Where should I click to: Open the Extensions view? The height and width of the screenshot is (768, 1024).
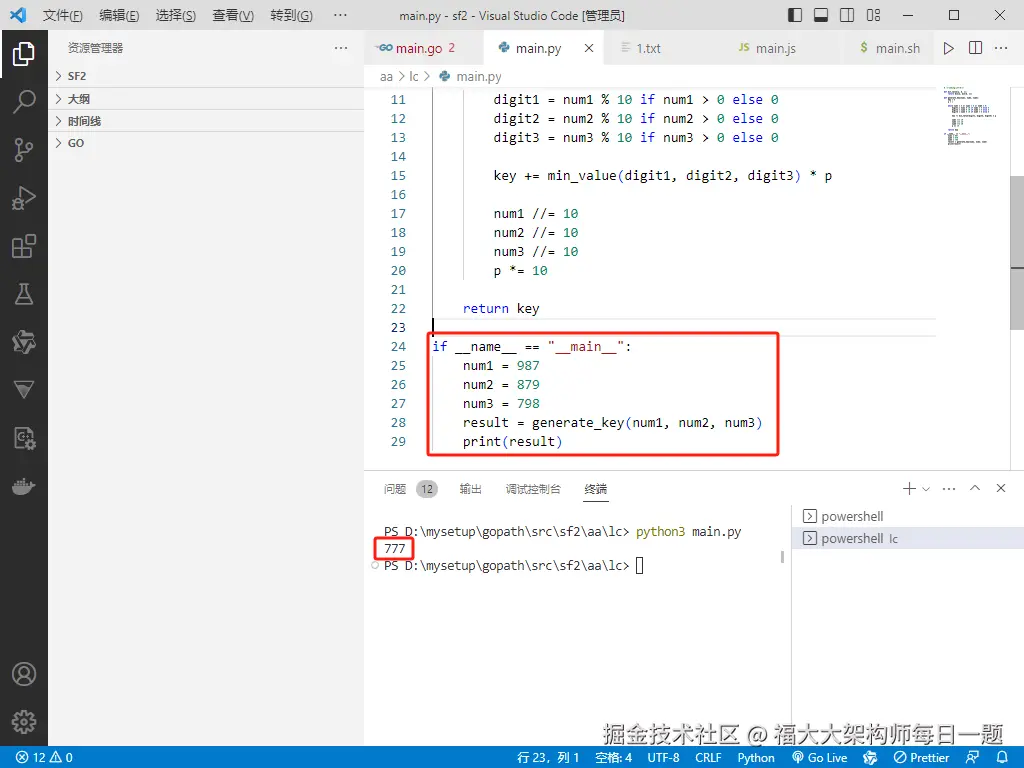pos(24,246)
